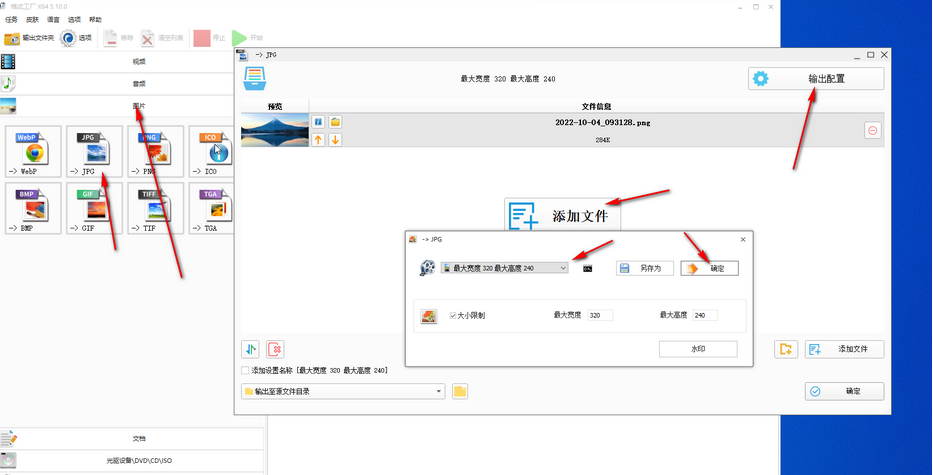
Task: Click the 预览 column header
Action: point(275,107)
